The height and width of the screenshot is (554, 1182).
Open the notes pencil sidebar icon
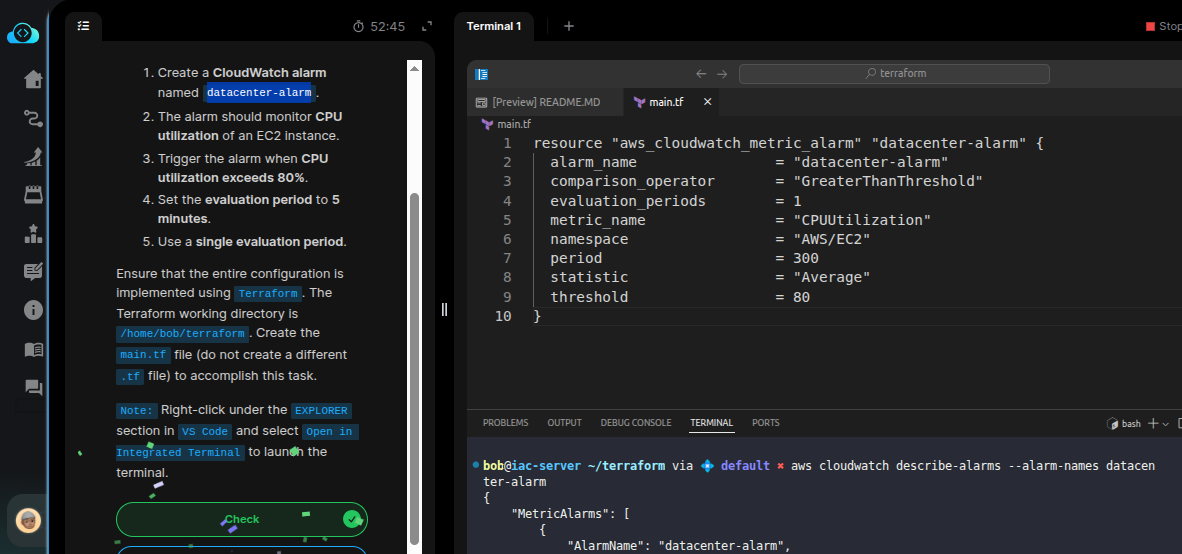[33, 272]
